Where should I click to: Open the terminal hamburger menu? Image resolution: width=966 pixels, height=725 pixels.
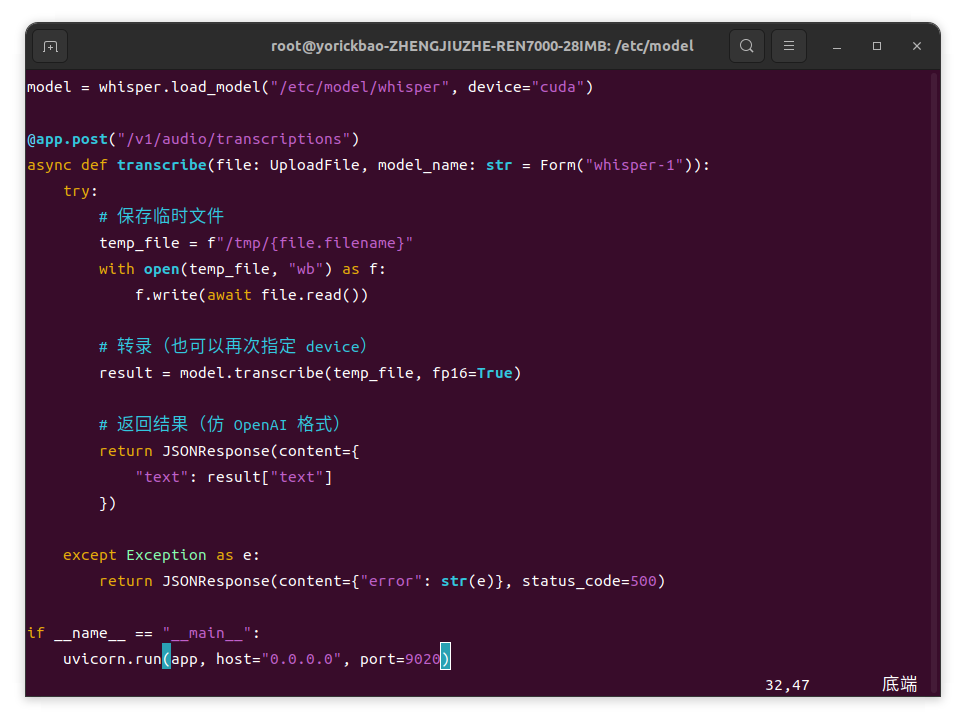click(789, 46)
